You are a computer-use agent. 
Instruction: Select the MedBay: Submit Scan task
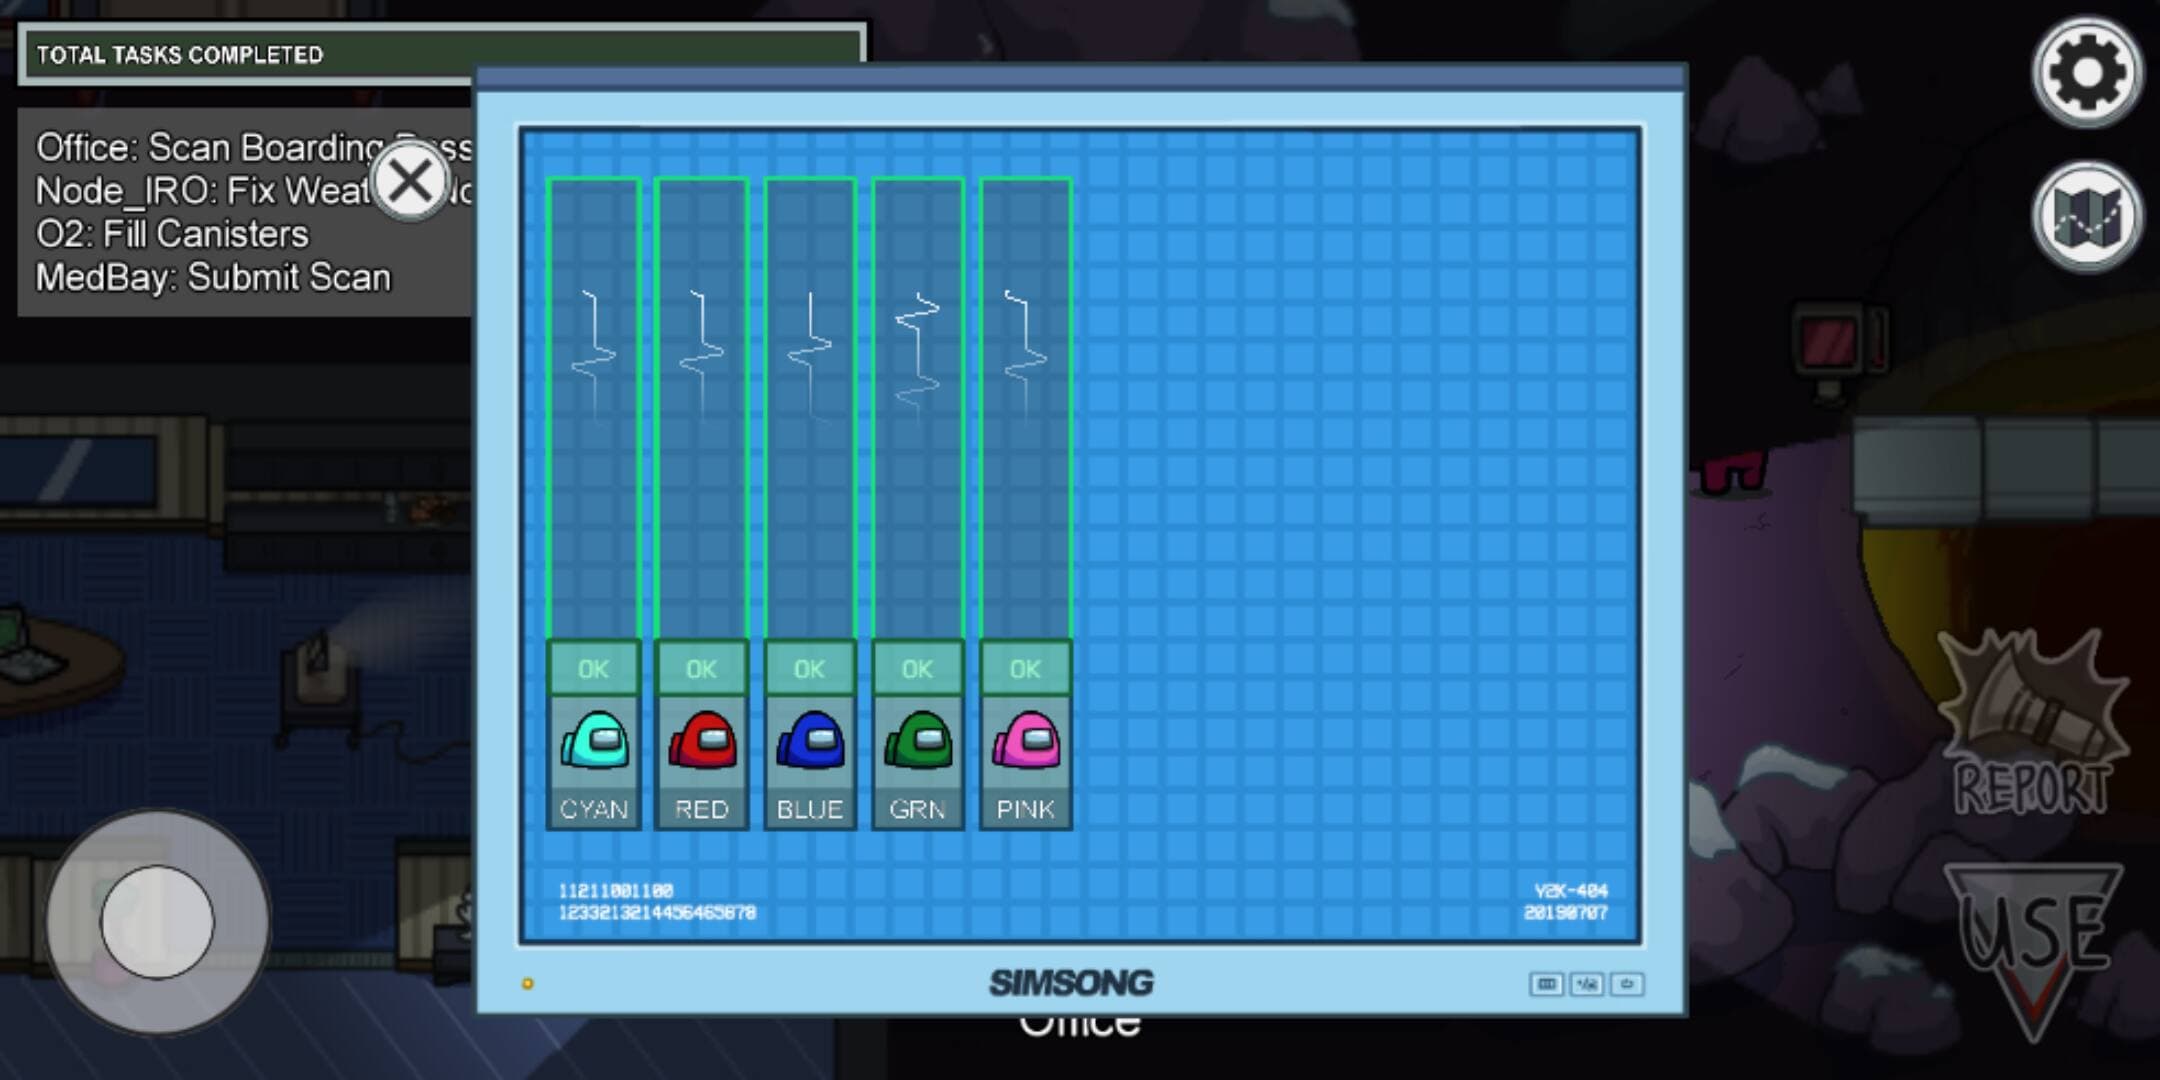213,277
